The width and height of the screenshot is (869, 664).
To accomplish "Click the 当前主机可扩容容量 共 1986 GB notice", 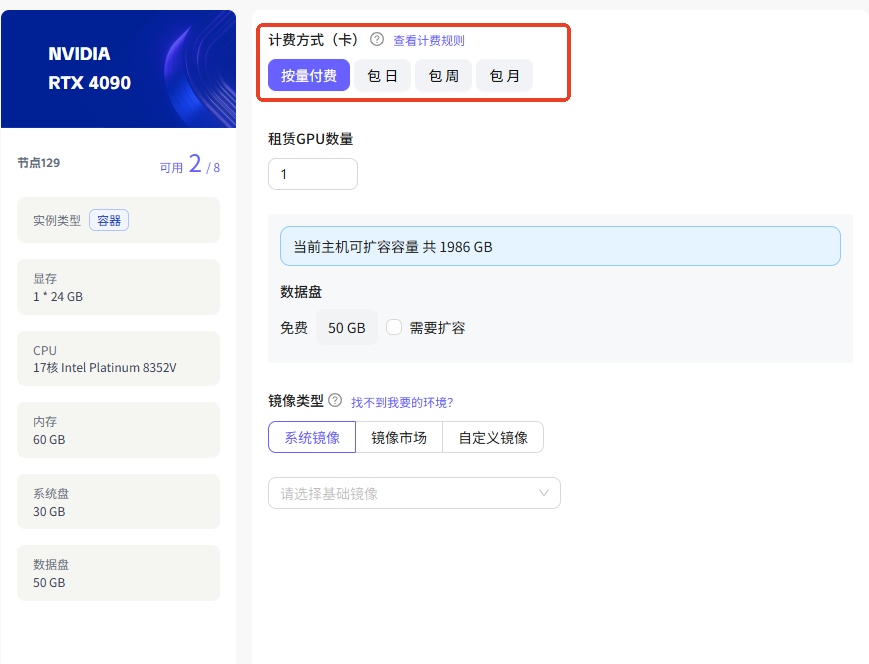I will (560, 246).
